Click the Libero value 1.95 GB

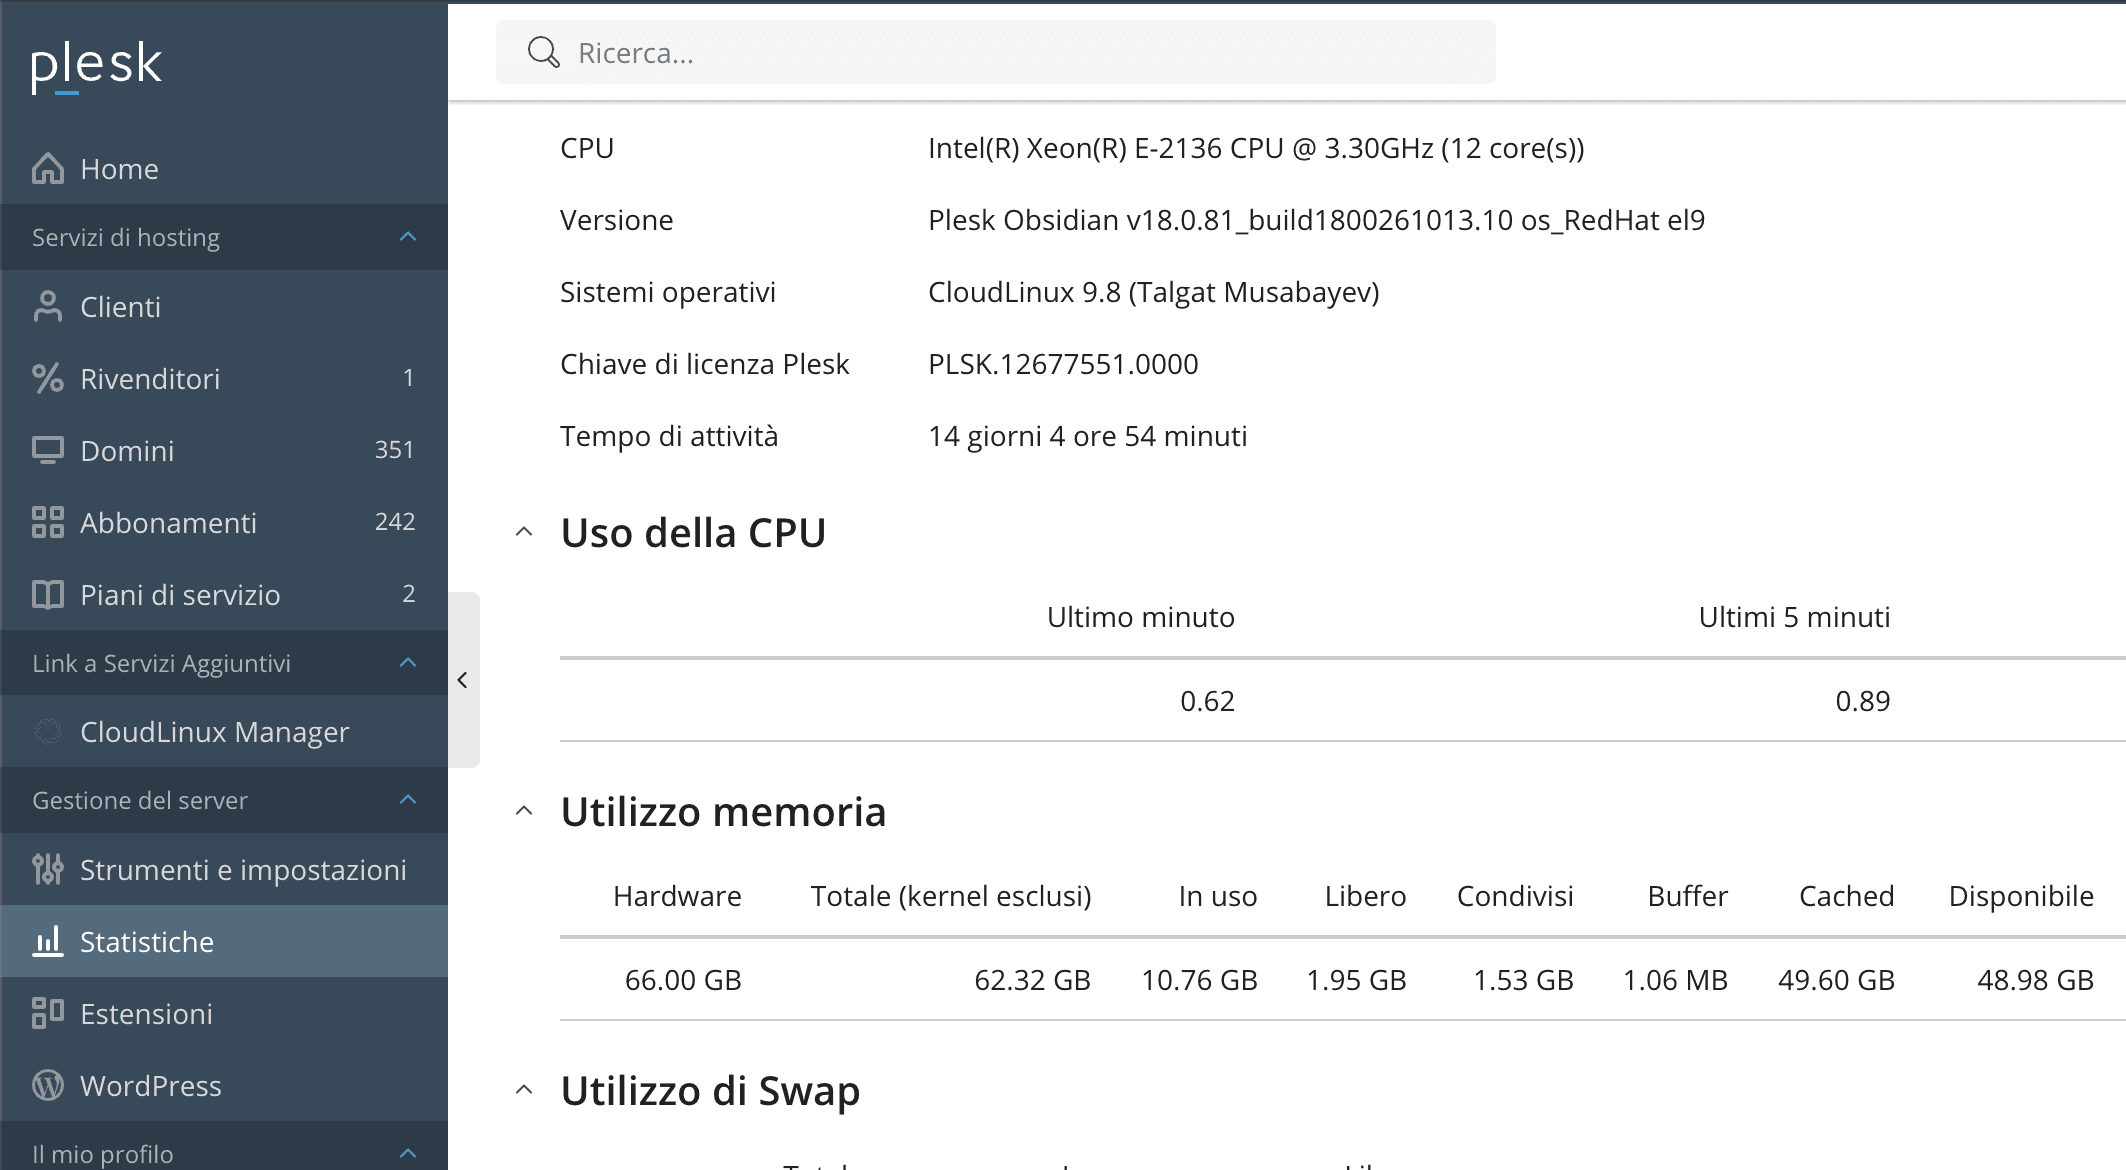[1356, 980]
